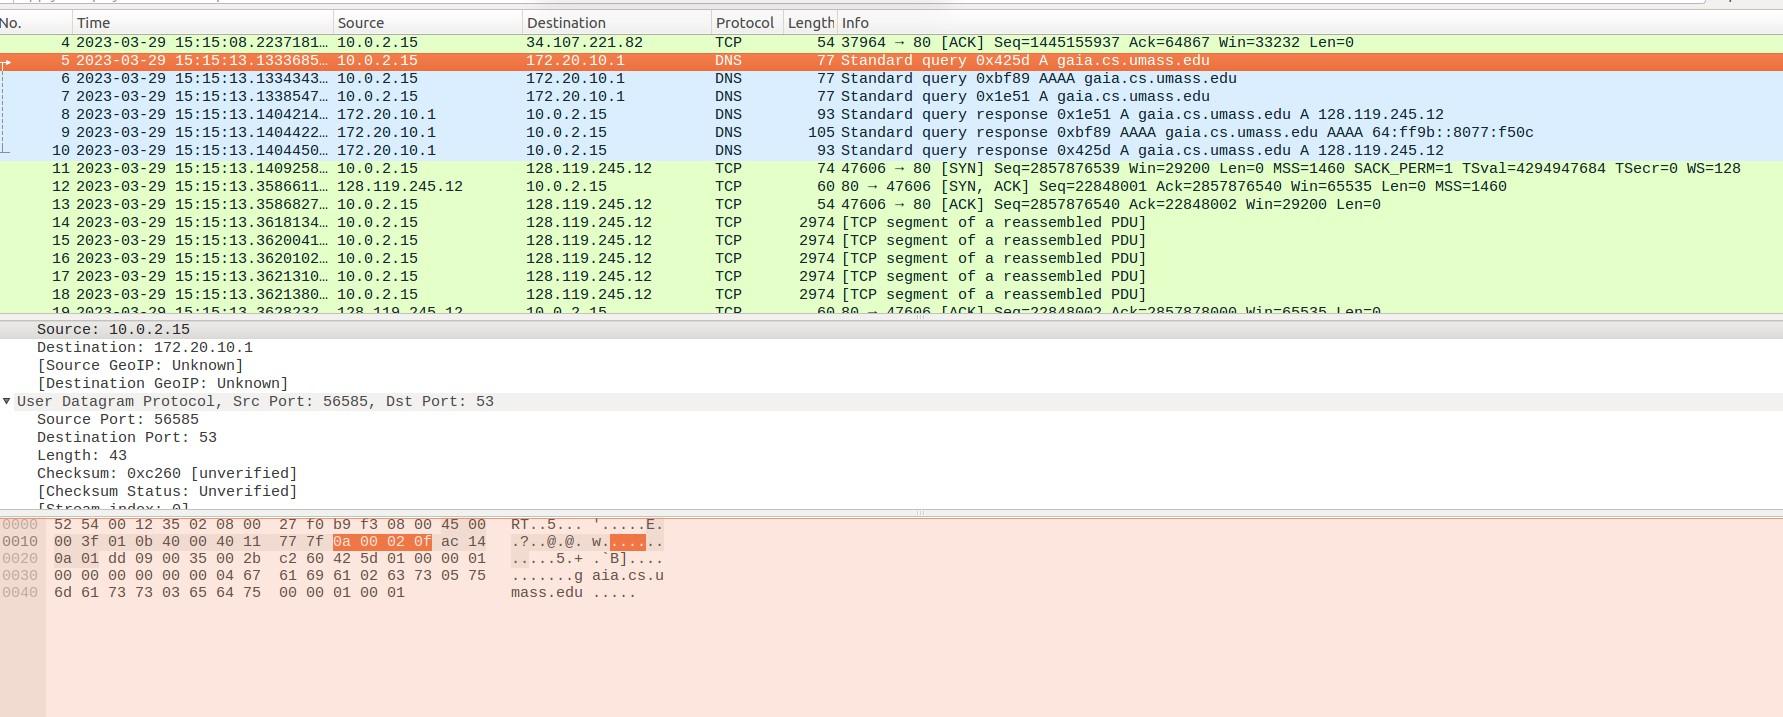Viewport: 1783px width, 717px height.
Task: Click ASCII text RT..5... in first row
Action: click(x=546, y=524)
